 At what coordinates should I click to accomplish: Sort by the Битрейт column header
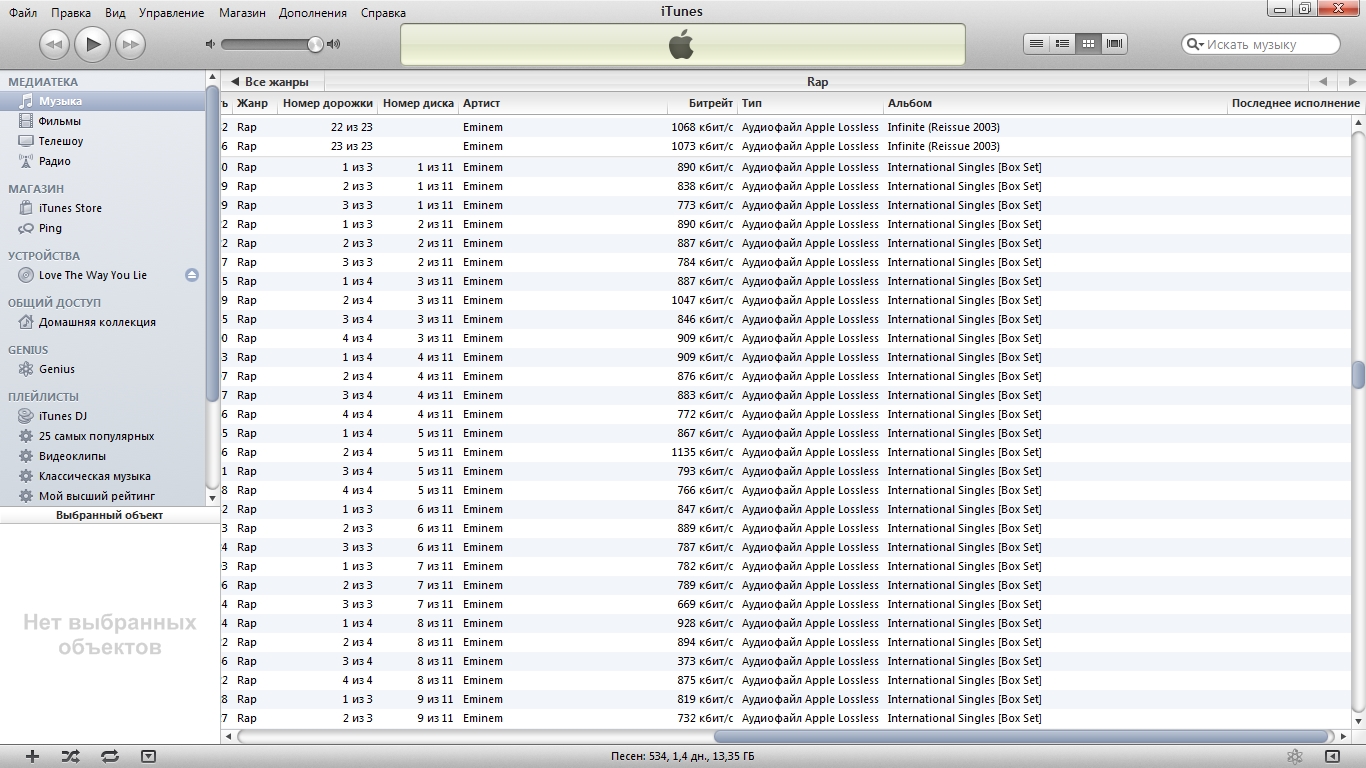pyautogui.click(x=702, y=103)
